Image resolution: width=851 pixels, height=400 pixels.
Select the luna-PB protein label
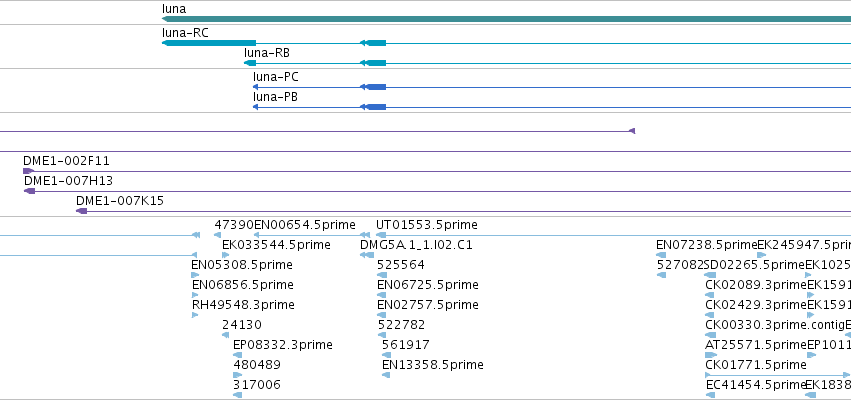tap(275, 97)
